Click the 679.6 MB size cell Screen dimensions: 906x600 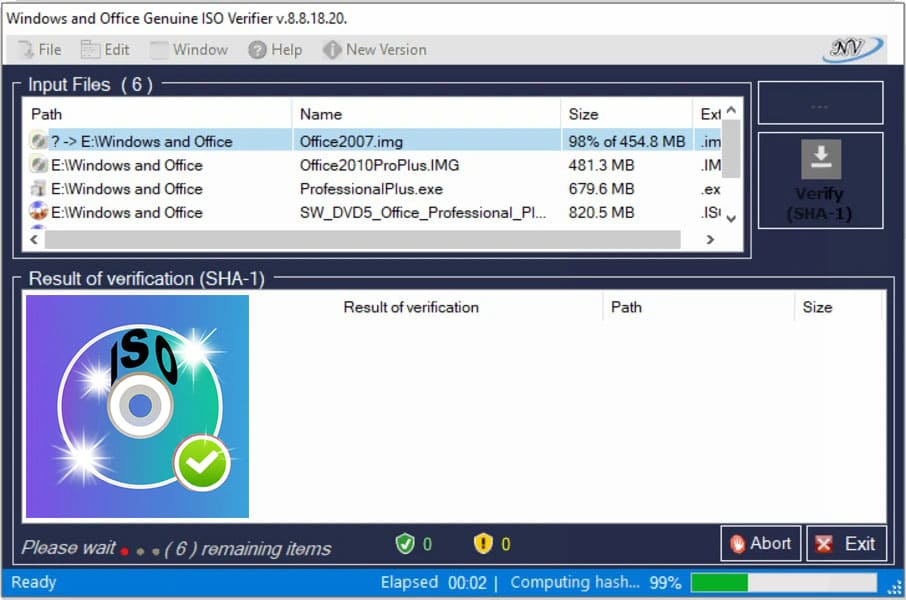tap(601, 189)
